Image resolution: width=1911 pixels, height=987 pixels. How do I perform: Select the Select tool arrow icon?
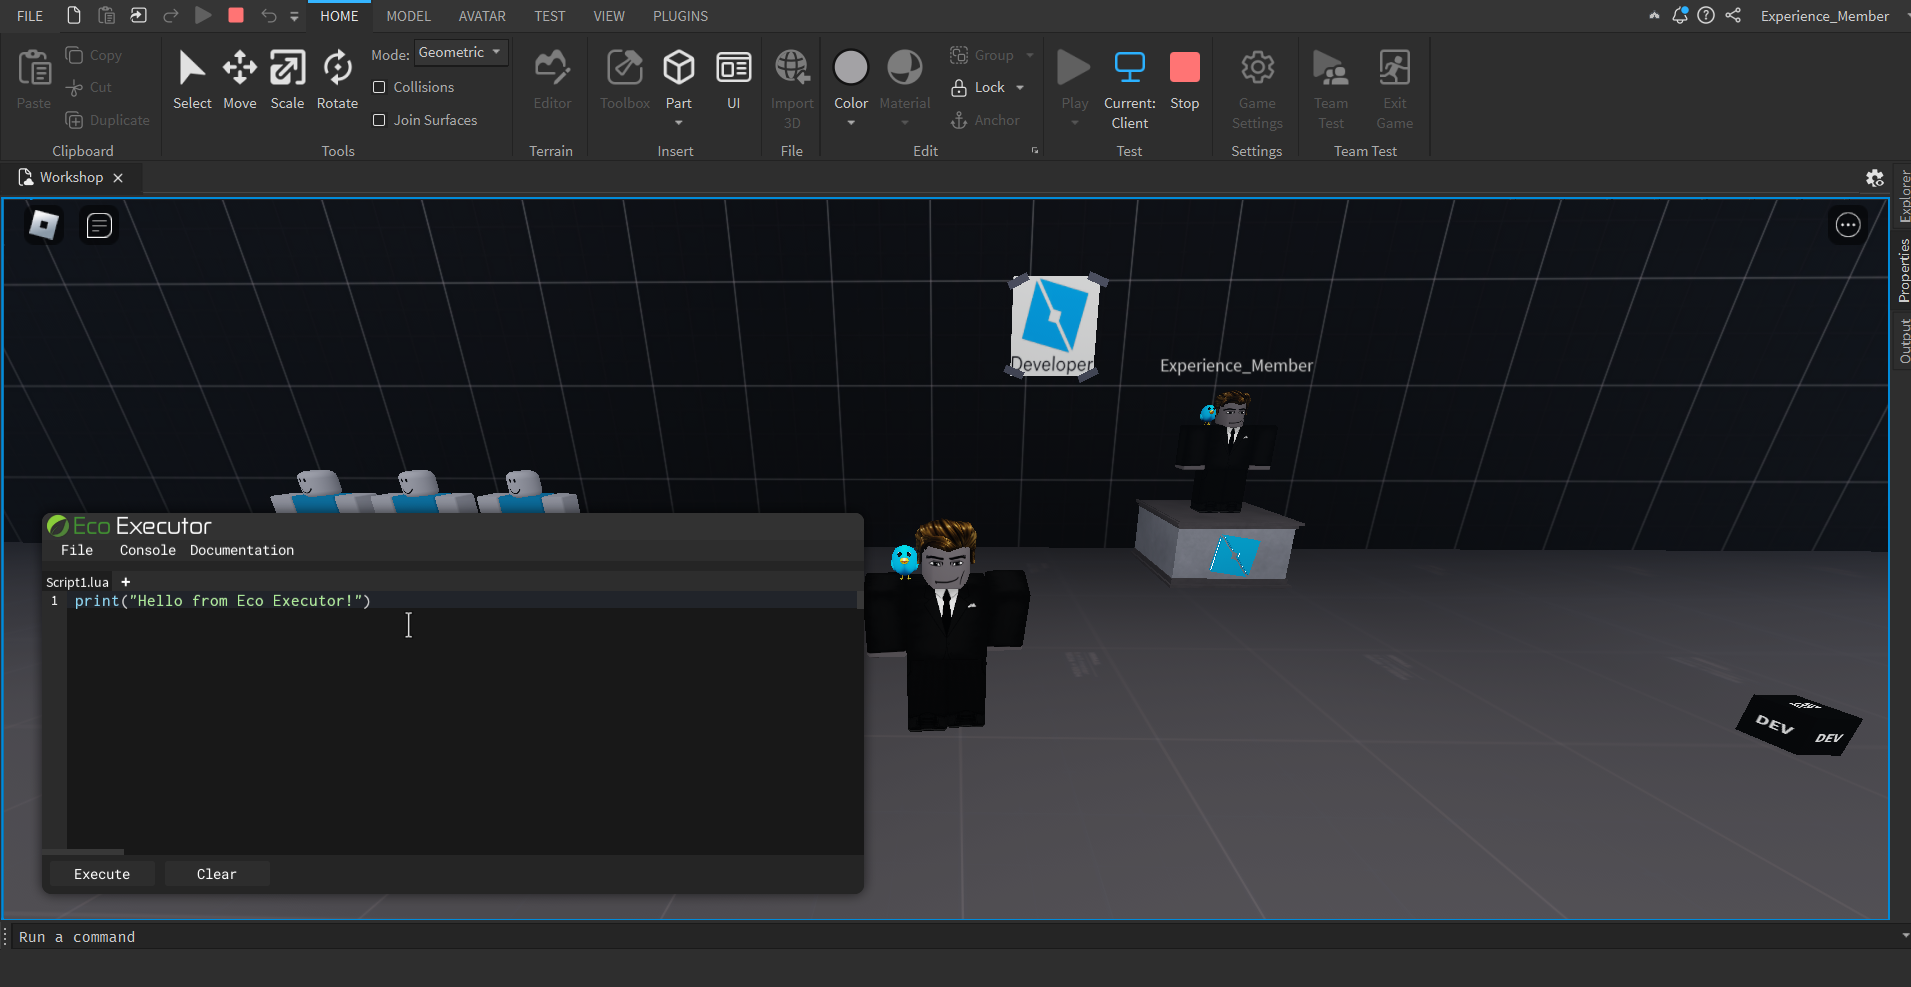coord(192,68)
